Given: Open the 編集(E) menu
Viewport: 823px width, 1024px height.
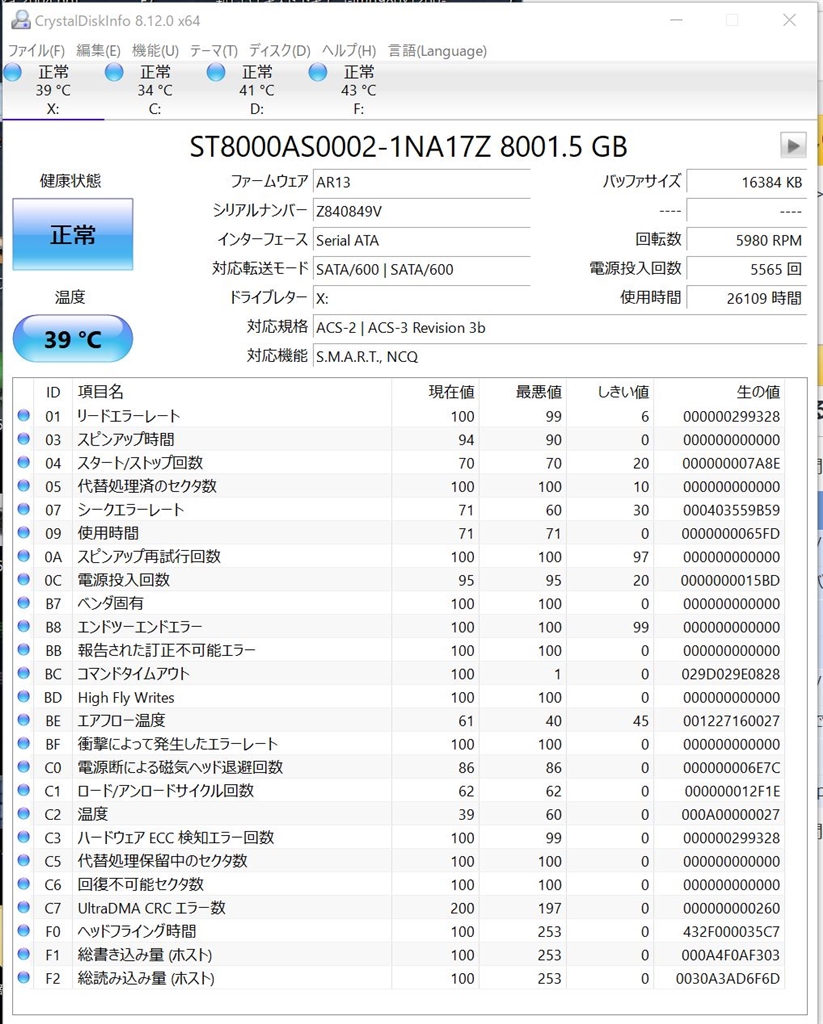Looking at the screenshot, I should (x=98, y=50).
